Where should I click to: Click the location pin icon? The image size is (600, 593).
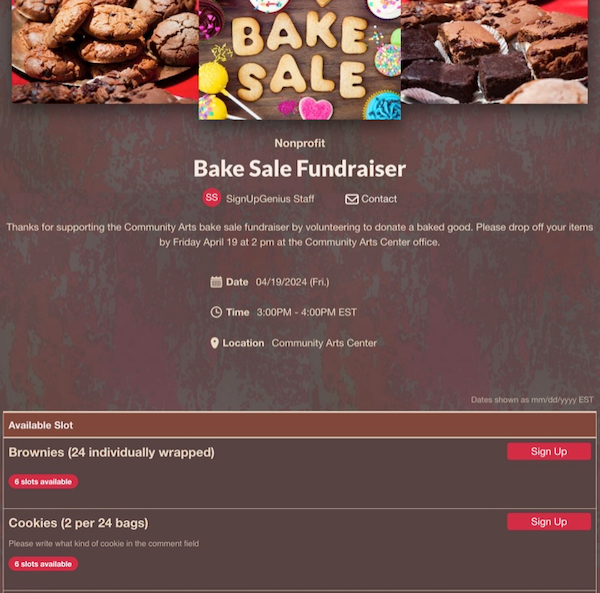click(215, 343)
